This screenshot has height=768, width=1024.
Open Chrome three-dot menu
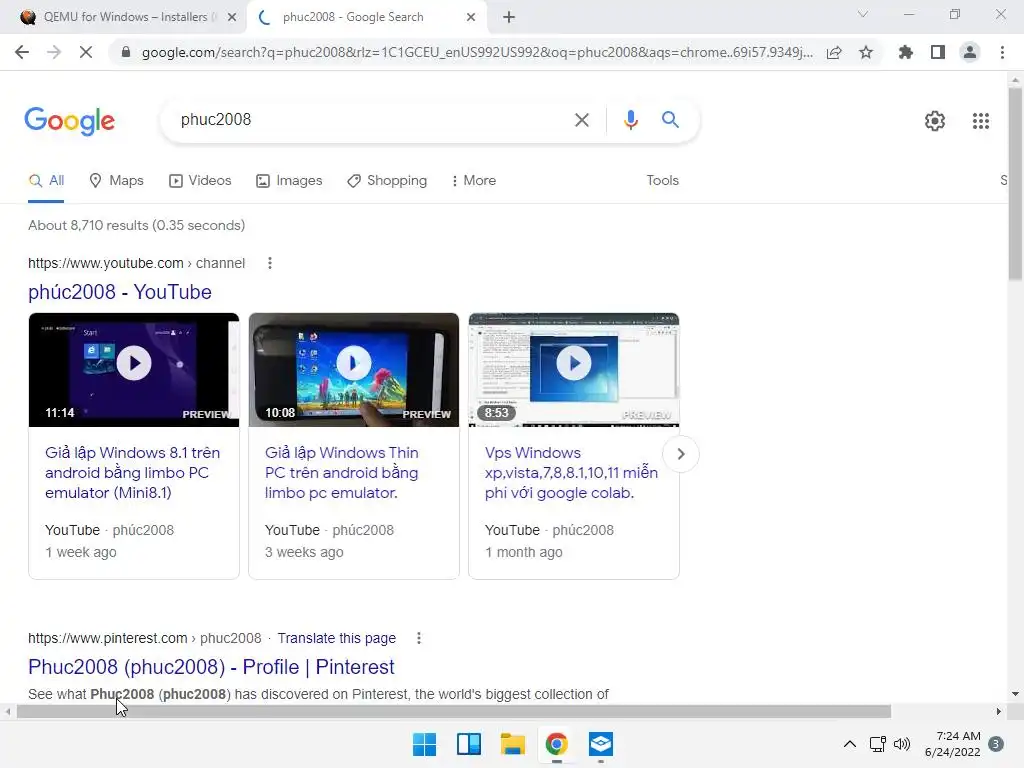pyautogui.click(x=1002, y=52)
